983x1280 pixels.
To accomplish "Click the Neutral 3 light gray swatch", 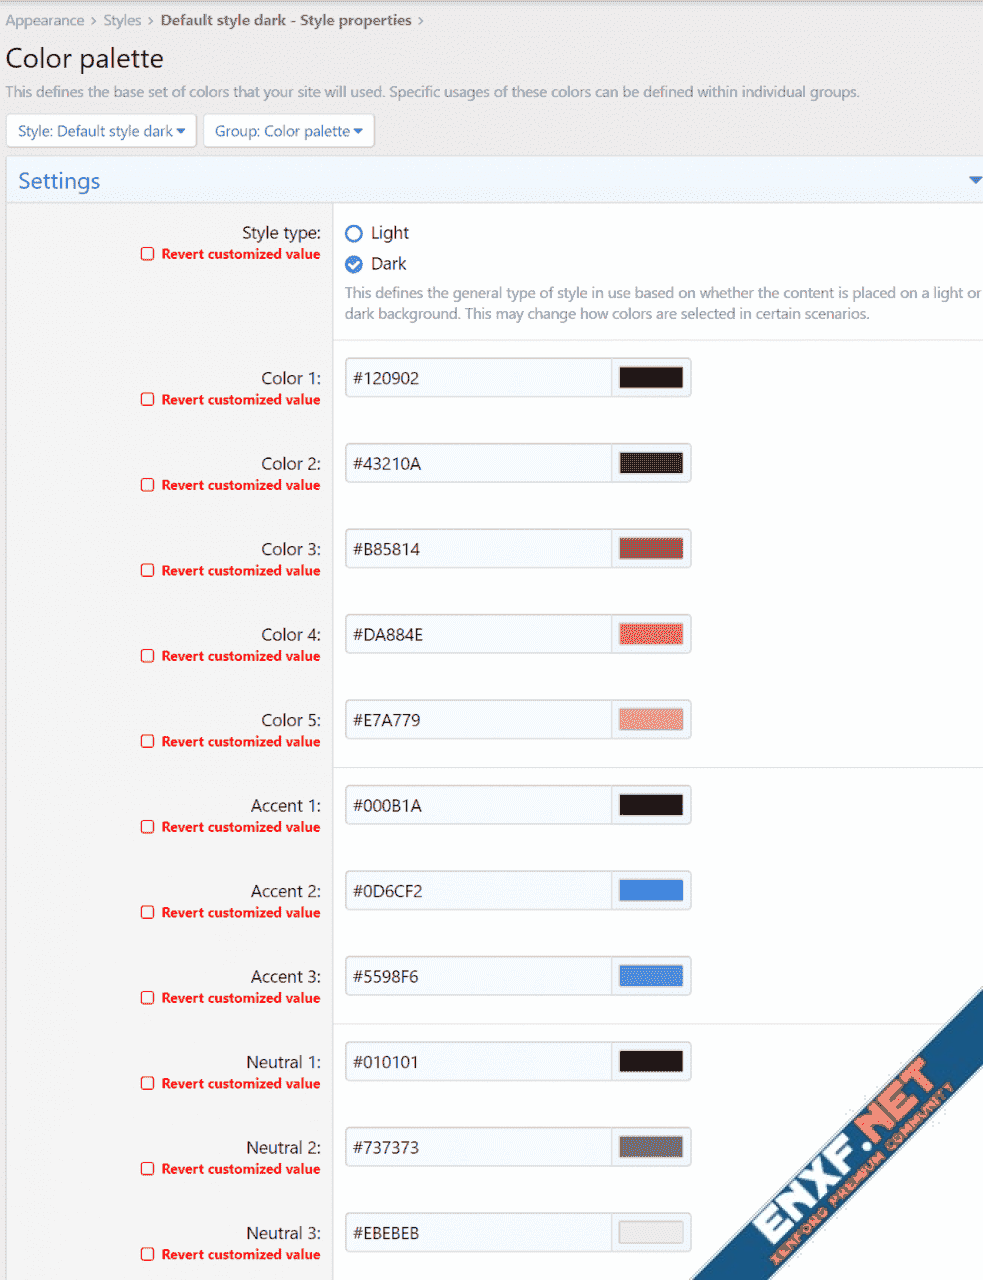I will pyautogui.click(x=651, y=1233).
